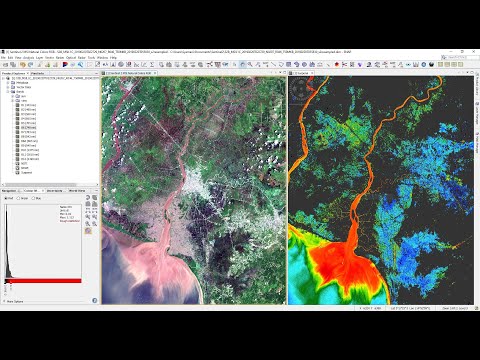Collapse the product root node in Product Explorer
This screenshot has width=480, height=360.
click(3, 78)
